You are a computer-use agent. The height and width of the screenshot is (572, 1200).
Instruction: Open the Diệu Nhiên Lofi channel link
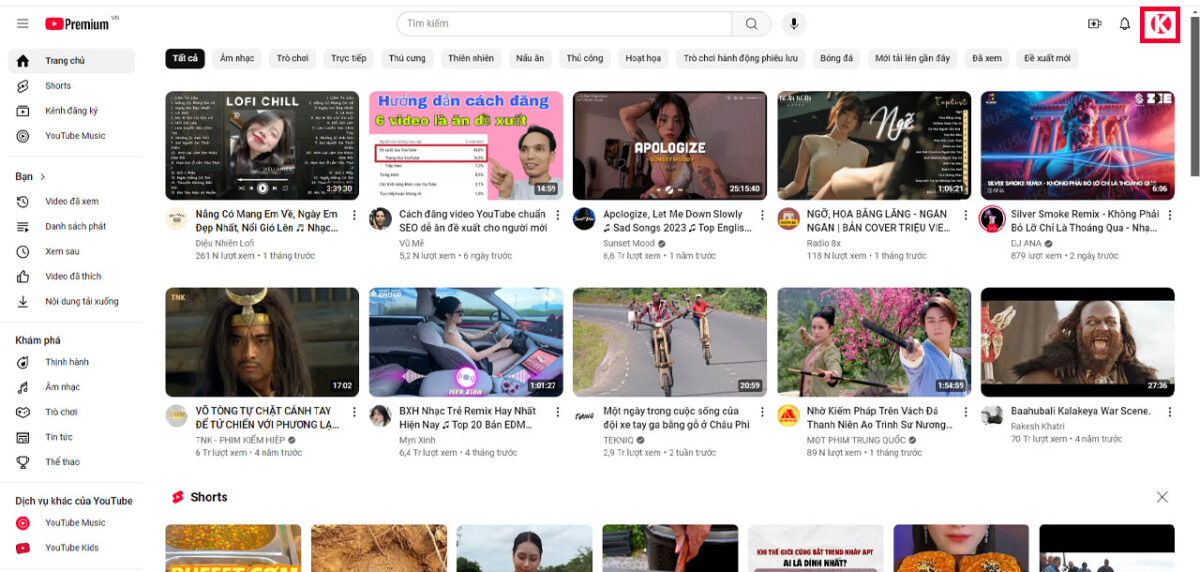[224, 243]
